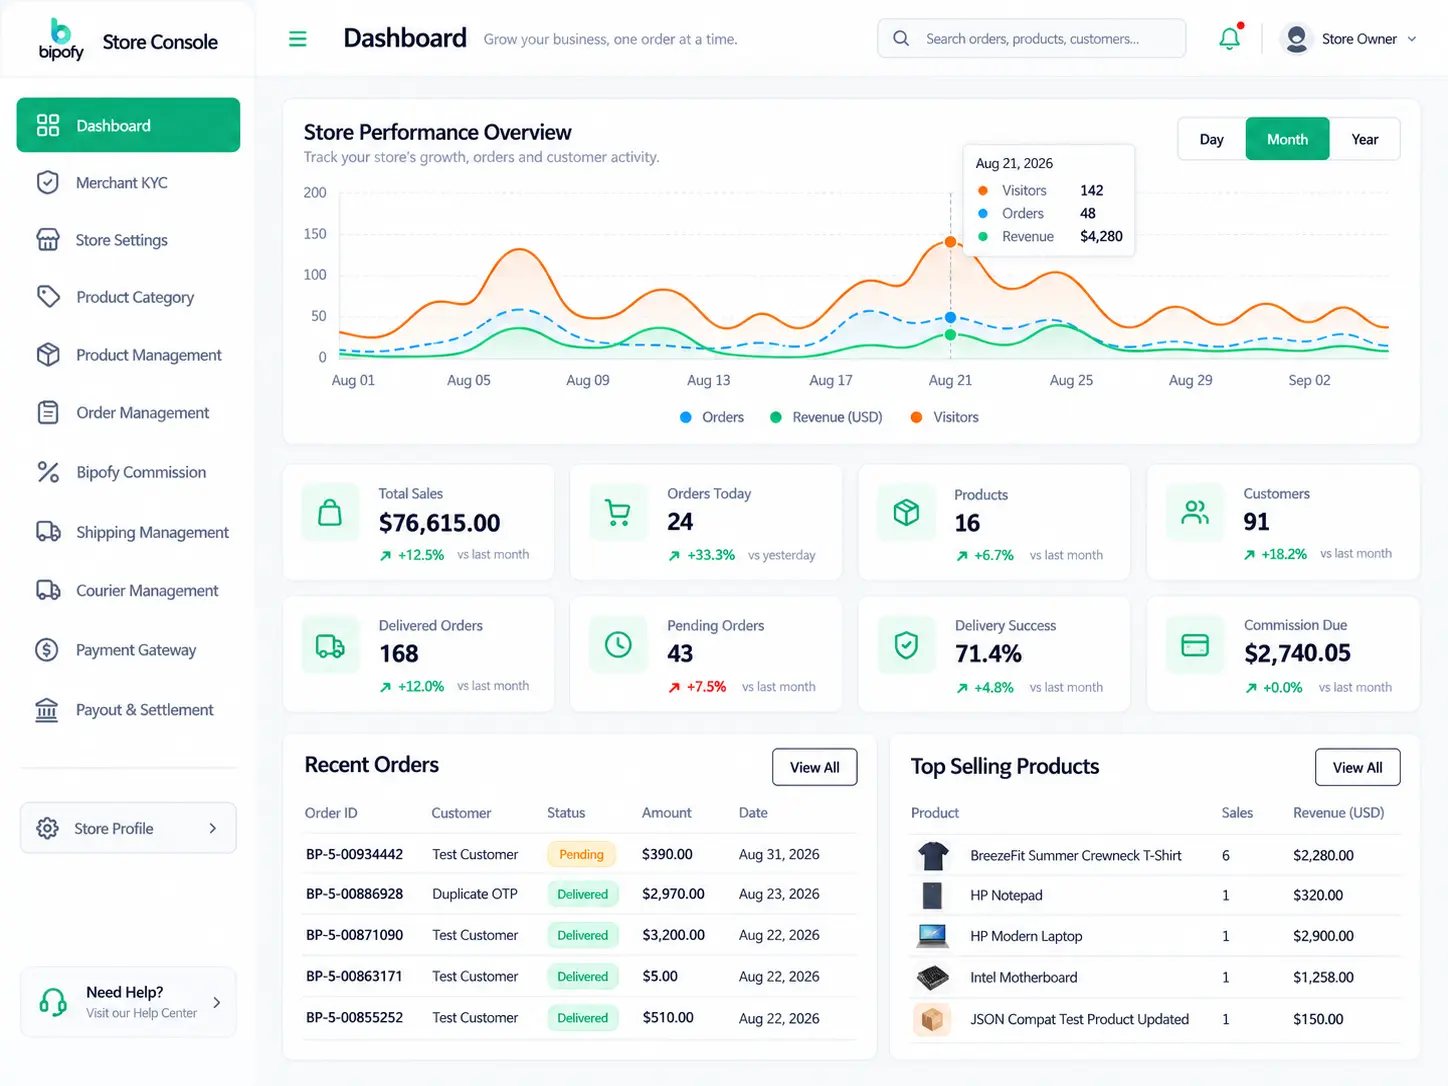1448x1086 pixels.
Task: Navigate to Payout & Settlement
Action: pos(128,710)
